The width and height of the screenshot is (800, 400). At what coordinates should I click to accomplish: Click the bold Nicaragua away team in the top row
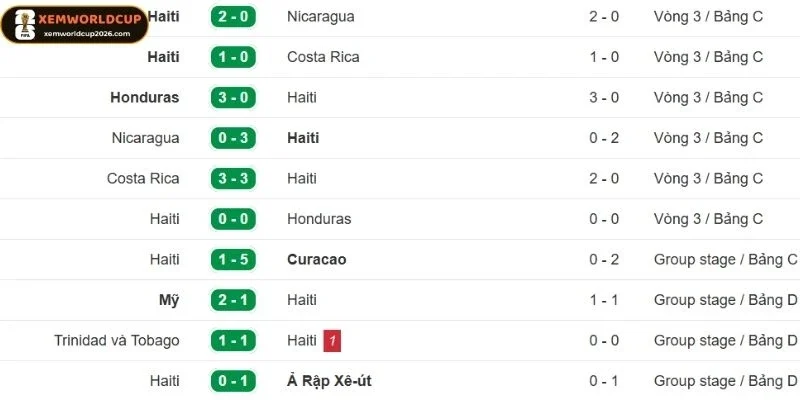click(320, 16)
